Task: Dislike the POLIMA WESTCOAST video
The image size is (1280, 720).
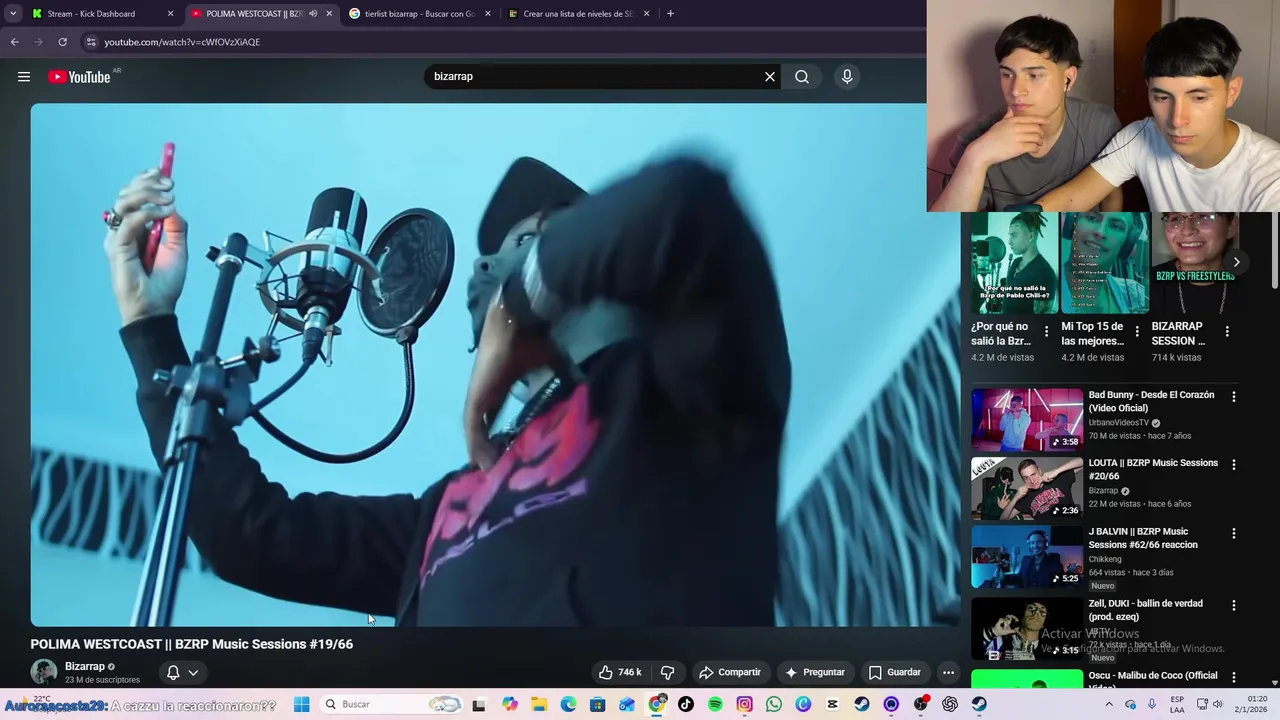Action: pos(667,672)
